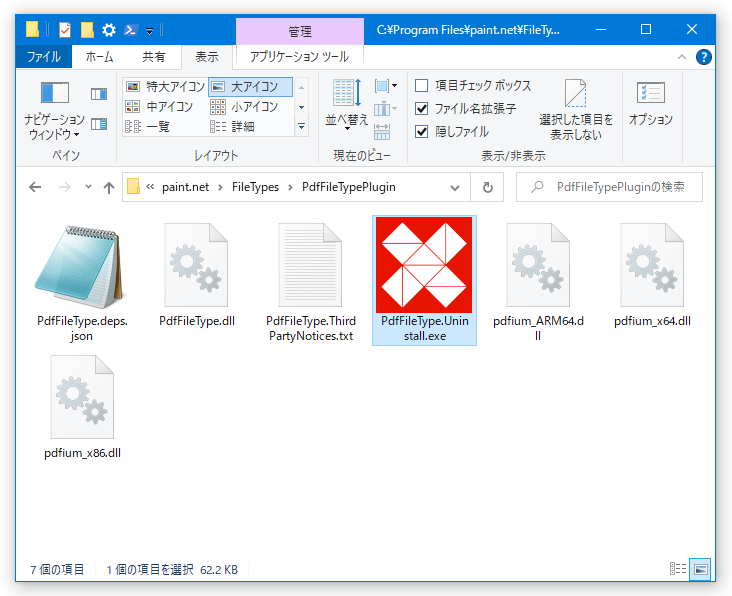The width and height of the screenshot is (732, 596).
Task: Select pdfium_x64.dll file icon
Action: tap(652, 265)
